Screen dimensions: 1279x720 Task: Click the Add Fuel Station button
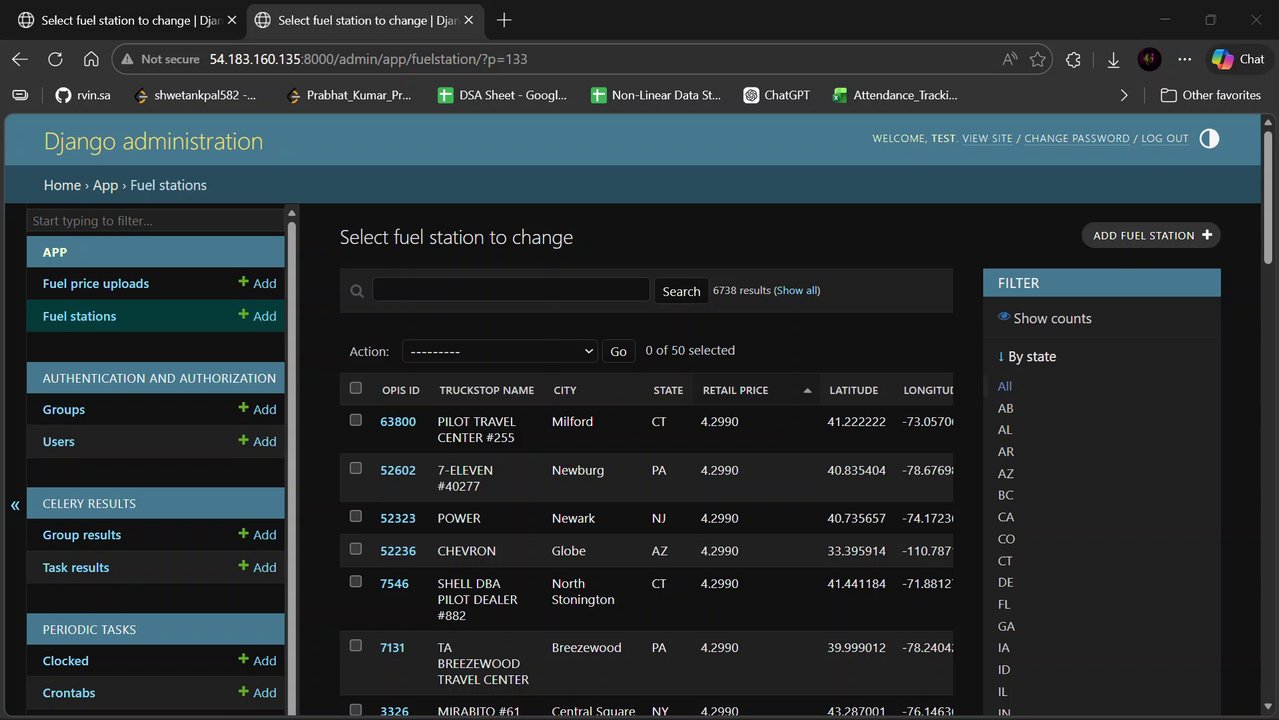pos(1151,235)
